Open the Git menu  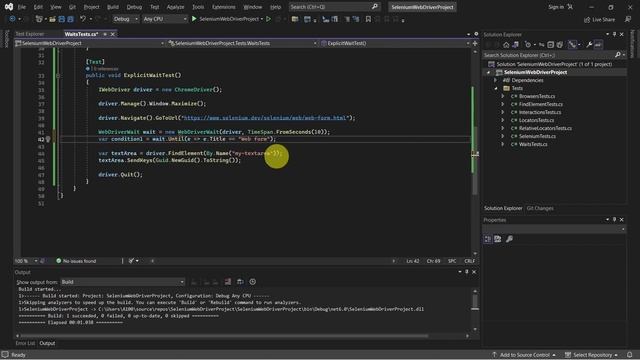click(x=72, y=7)
